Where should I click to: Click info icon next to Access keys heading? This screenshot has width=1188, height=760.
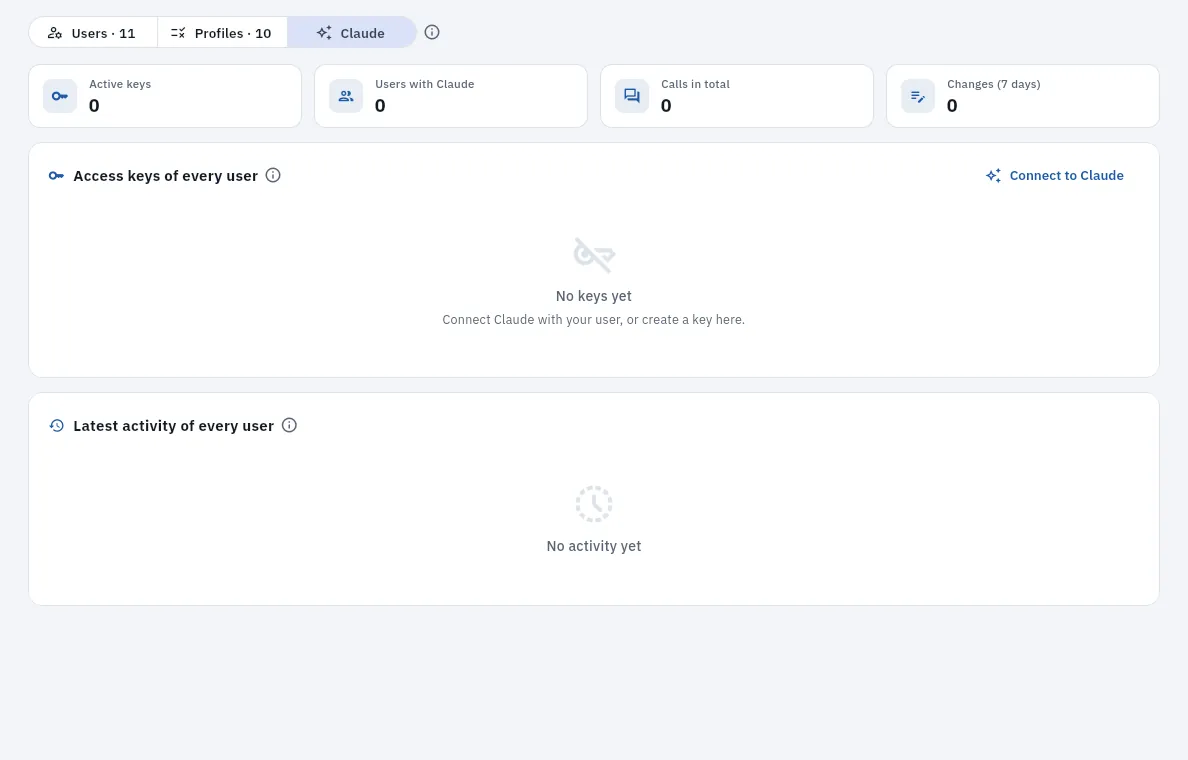coord(274,175)
